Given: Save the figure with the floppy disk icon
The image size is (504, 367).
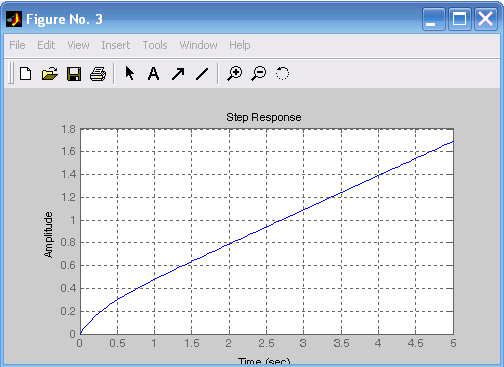Looking at the screenshot, I should pyautogui.click(x=74, y=74).
